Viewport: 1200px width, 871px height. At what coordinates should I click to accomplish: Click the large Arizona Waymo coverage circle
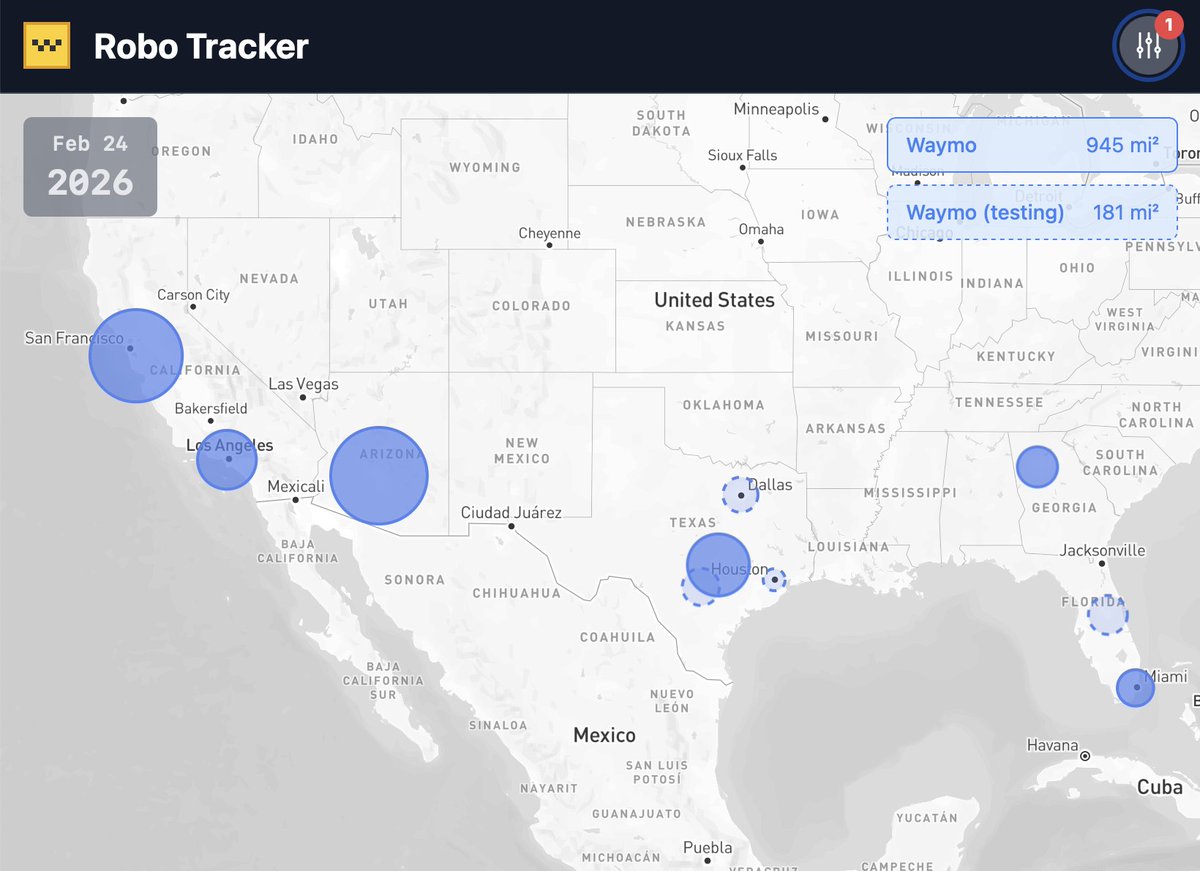pyautogui.click(x=379, y=476)
